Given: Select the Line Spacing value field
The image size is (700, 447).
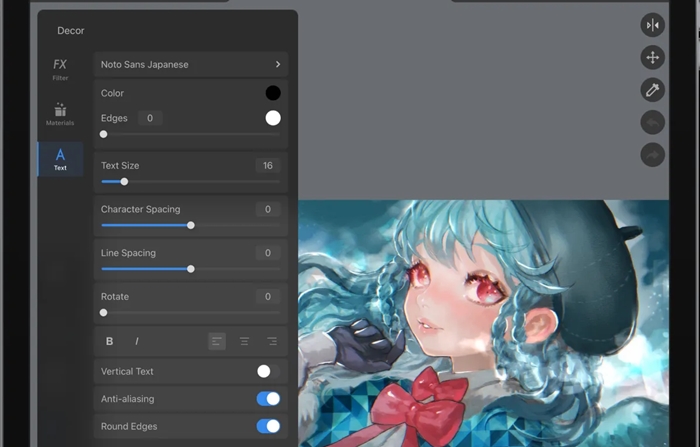Looking at the screenshot, I should [267, 253].
